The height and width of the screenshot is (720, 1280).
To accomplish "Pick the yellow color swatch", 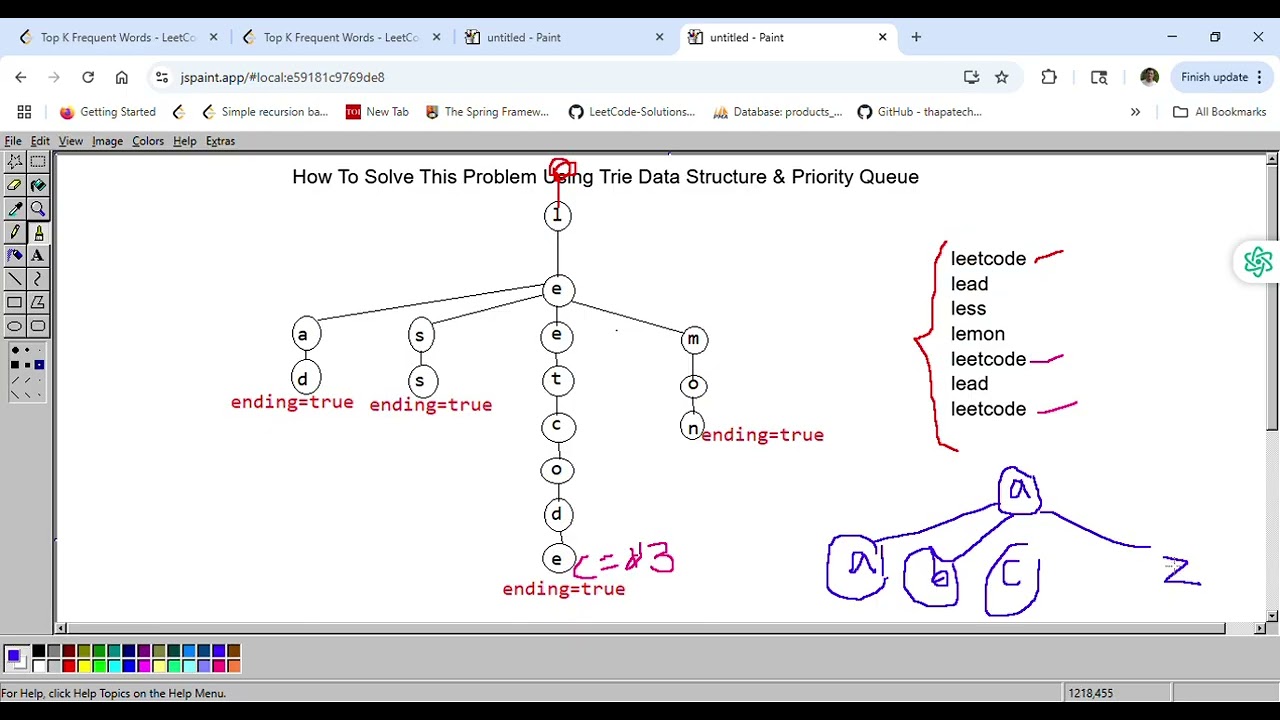I will click(x=84, y=666).
